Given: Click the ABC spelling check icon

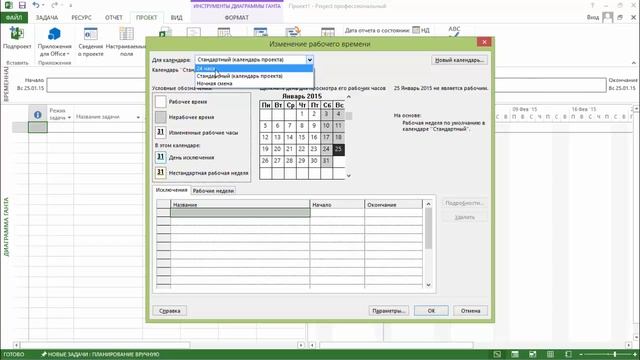Looking at the screenshot, I should [454, 31].
